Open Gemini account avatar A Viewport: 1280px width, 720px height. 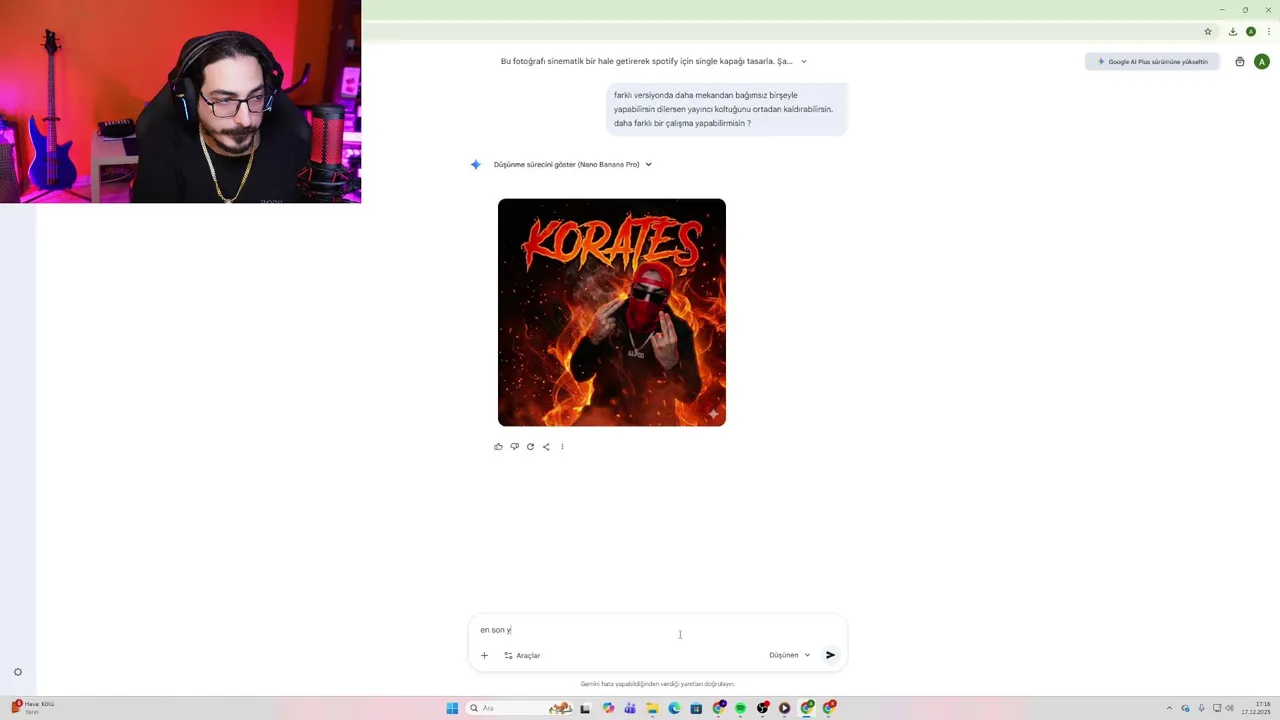[x=1262, y=62]
